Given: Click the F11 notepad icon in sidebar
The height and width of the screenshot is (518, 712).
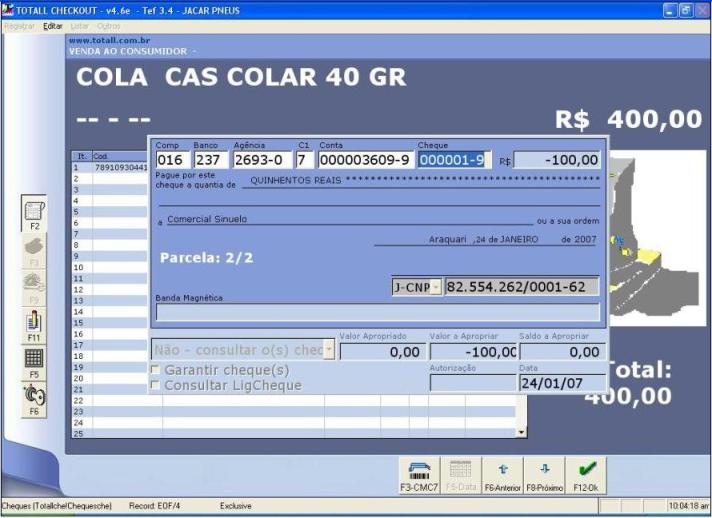Looking at the screenshot, I should point(33,325).
